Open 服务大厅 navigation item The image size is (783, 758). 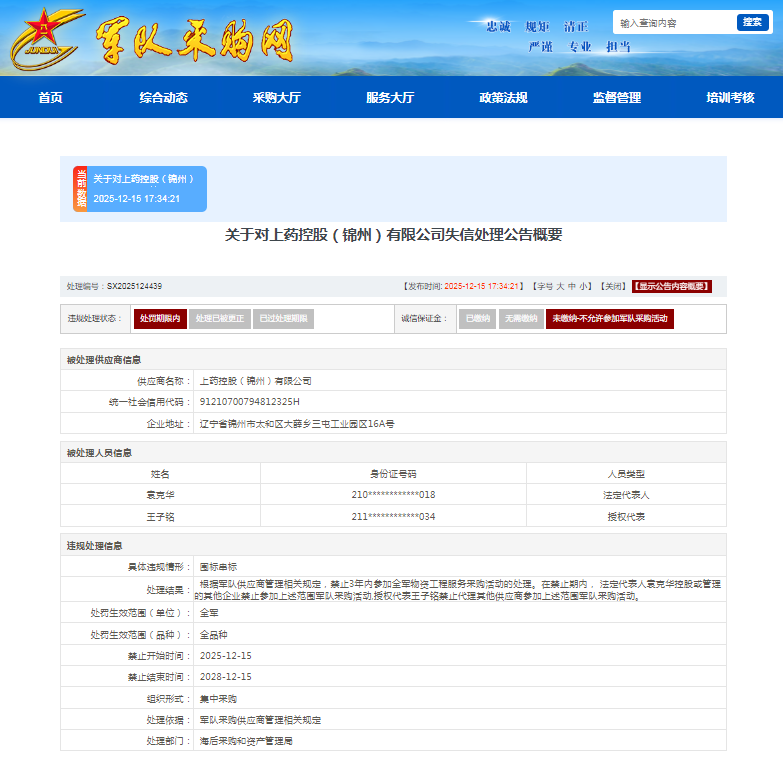pos(390,97)
